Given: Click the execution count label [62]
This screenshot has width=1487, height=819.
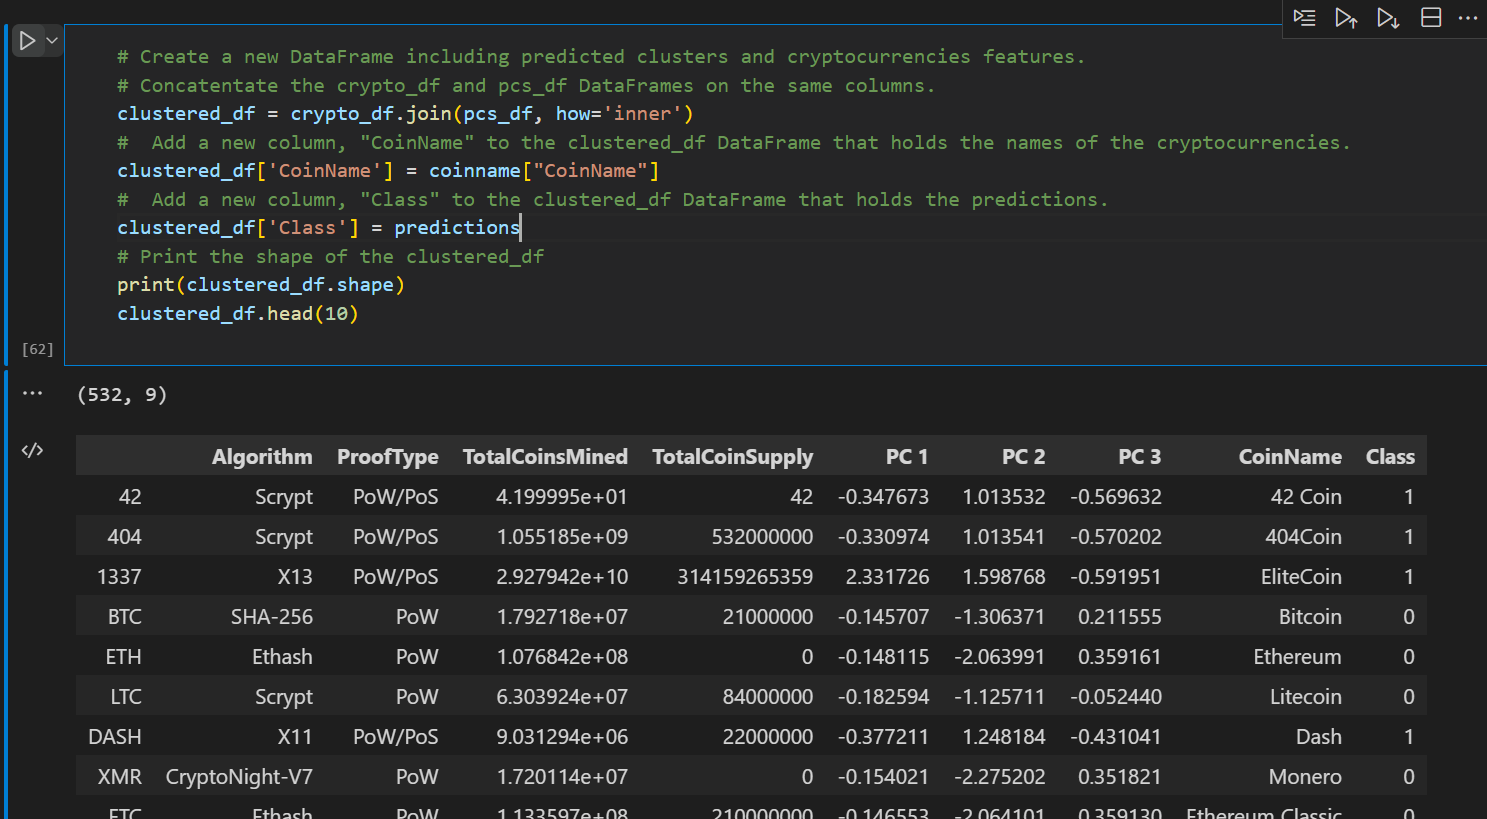Looking at the screenshot, I should 38,349.
